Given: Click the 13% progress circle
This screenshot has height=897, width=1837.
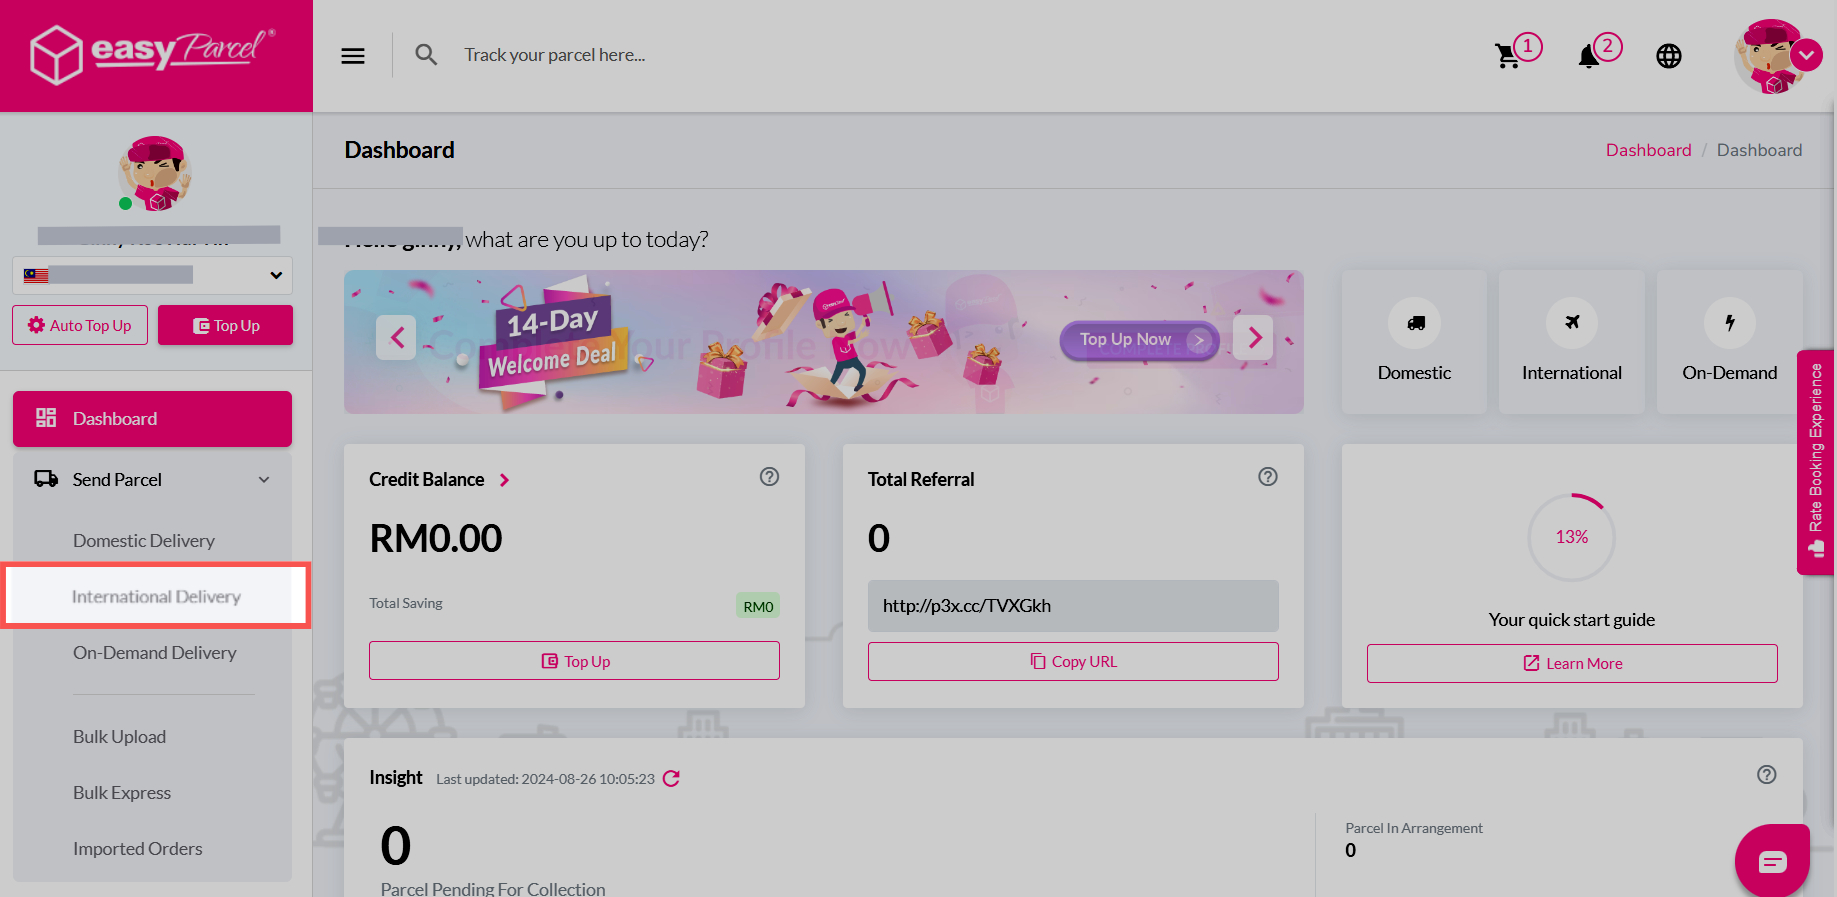Looking at the screenshot, I should [1572, 537].
